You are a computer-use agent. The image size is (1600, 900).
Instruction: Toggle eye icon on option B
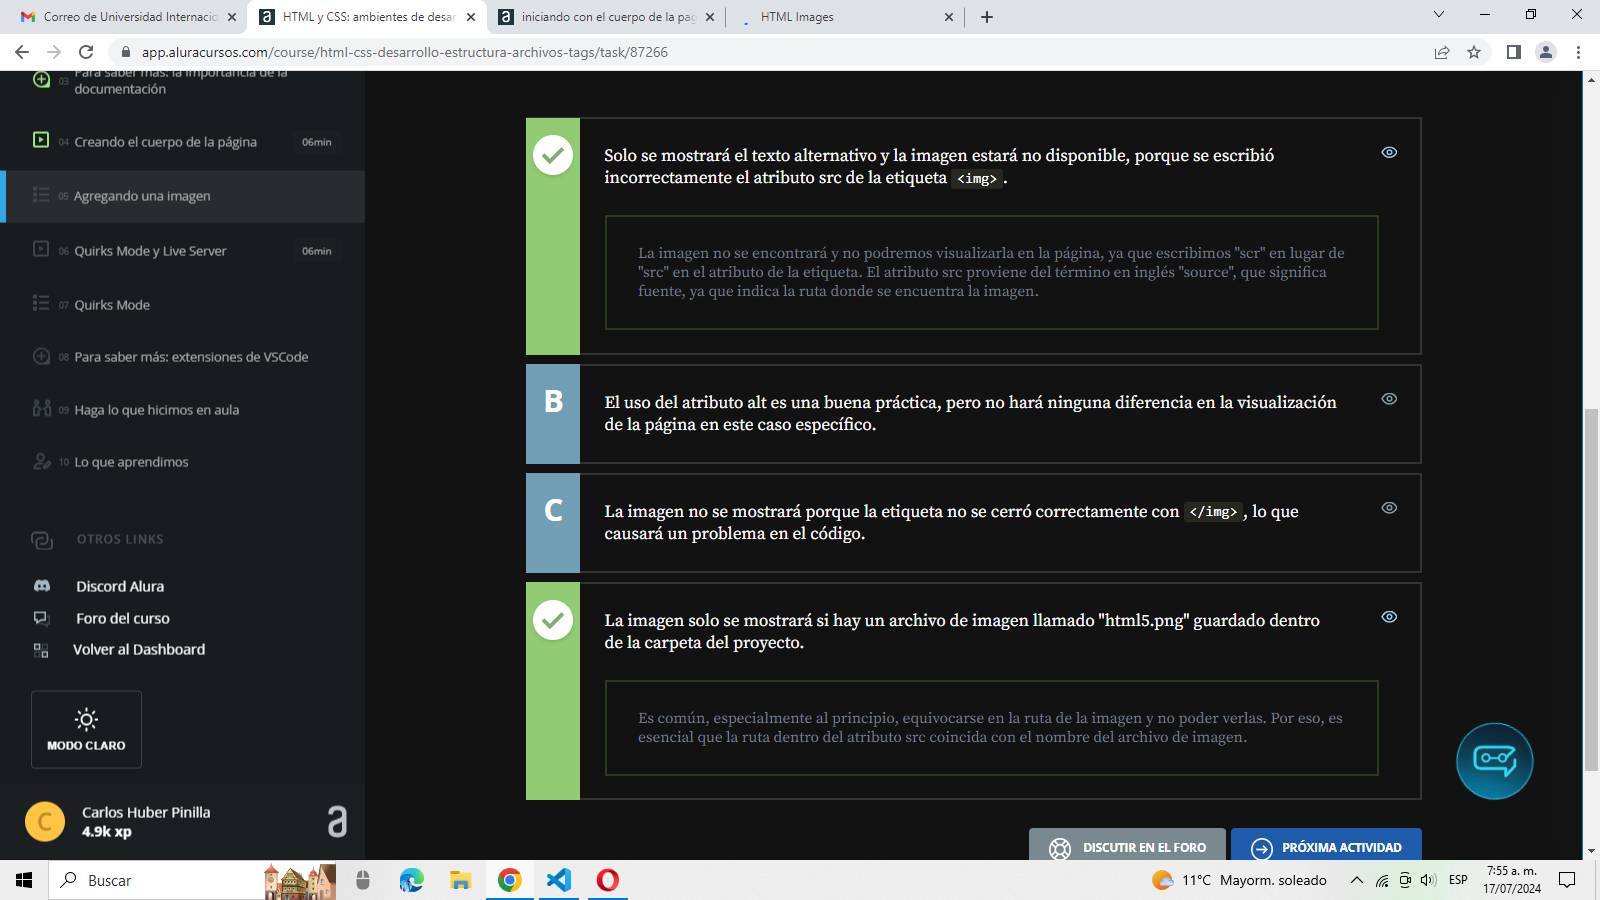click(x=1389, y=399)
